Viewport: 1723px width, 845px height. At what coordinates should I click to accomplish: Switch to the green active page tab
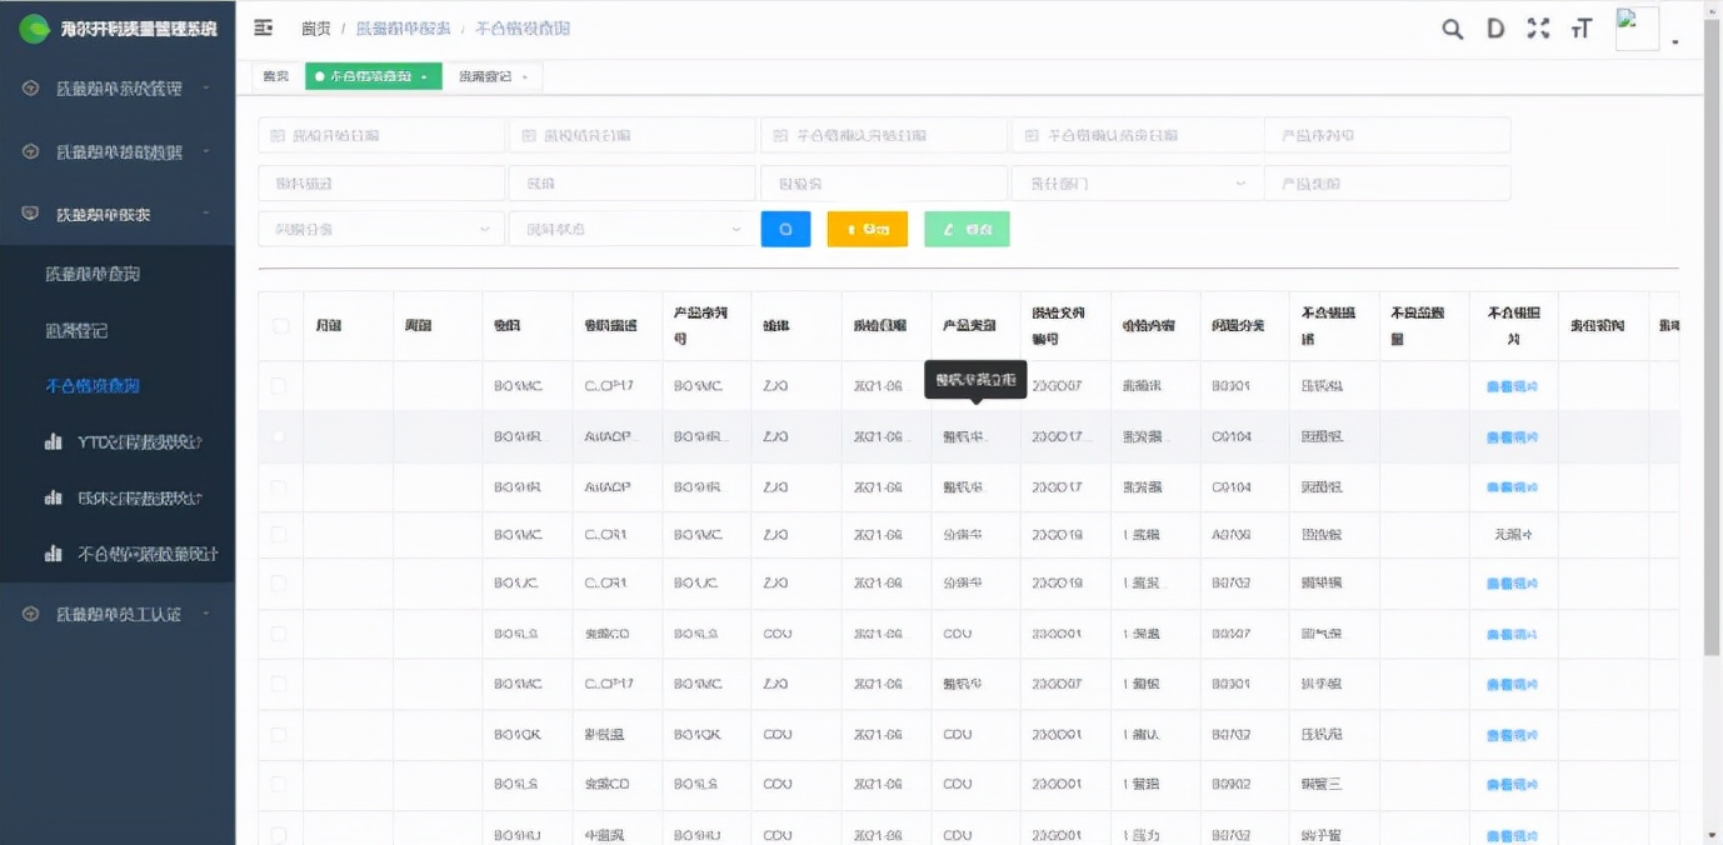pyautogui.click(x=373, y=77)
